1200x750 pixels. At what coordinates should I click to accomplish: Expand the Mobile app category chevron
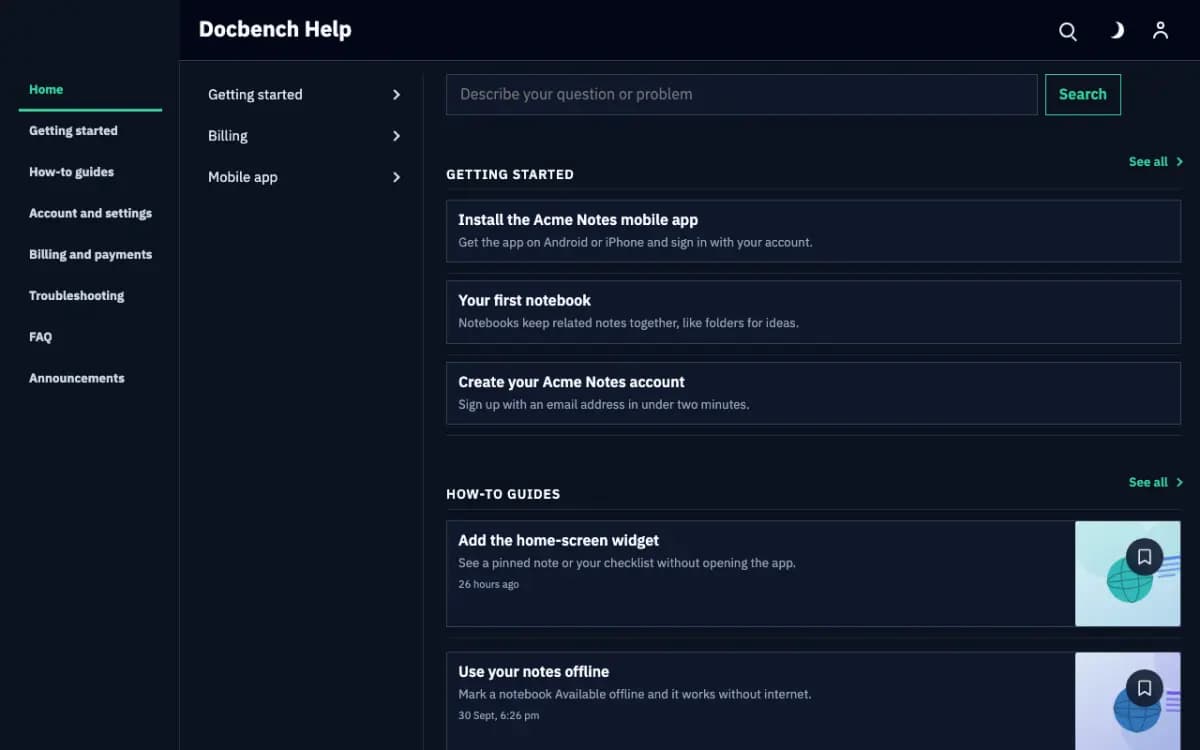click(x=396, y=177)
